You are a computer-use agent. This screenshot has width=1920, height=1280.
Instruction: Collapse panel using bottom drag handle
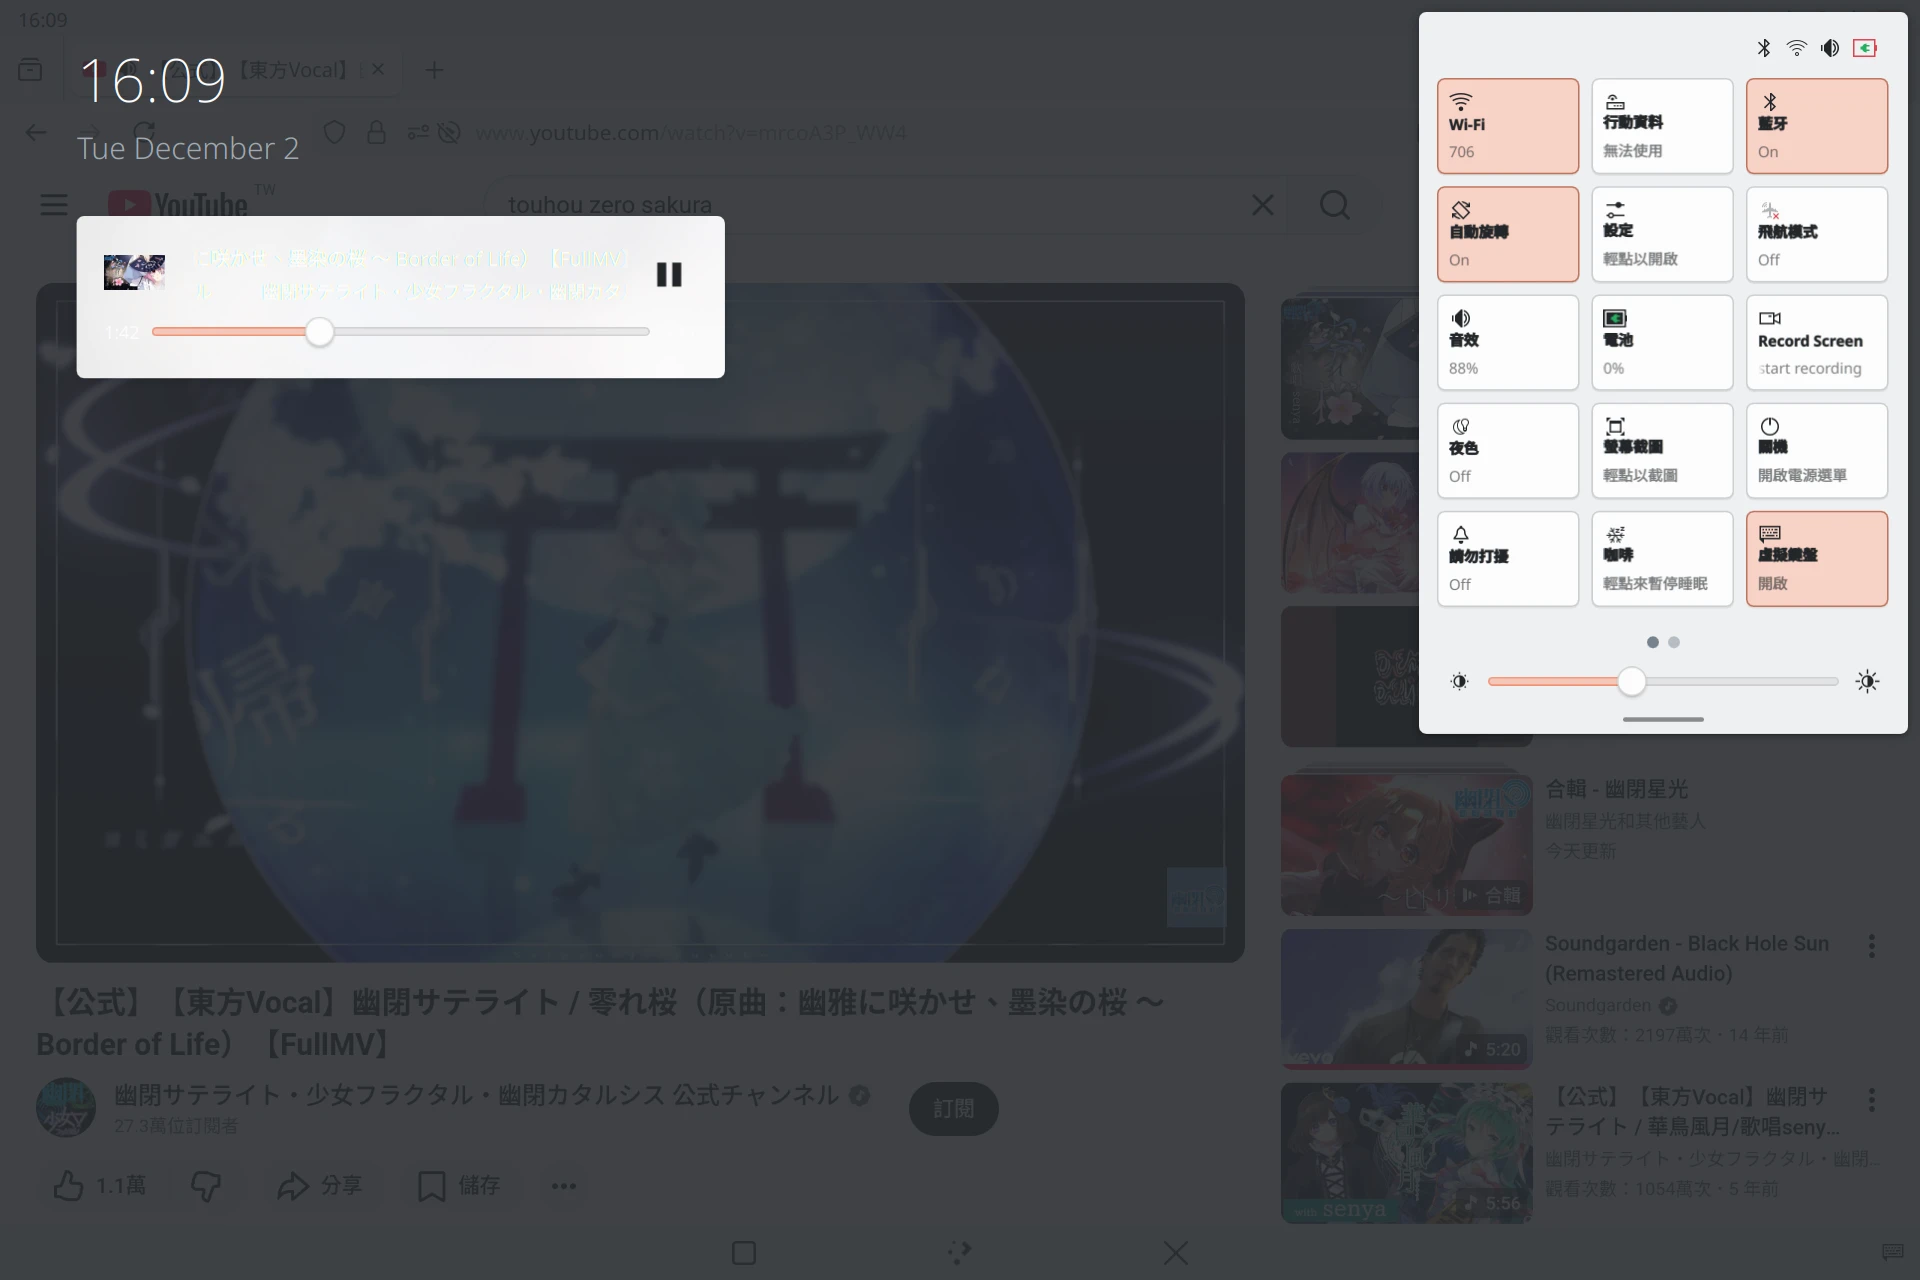click(1662, 719)
